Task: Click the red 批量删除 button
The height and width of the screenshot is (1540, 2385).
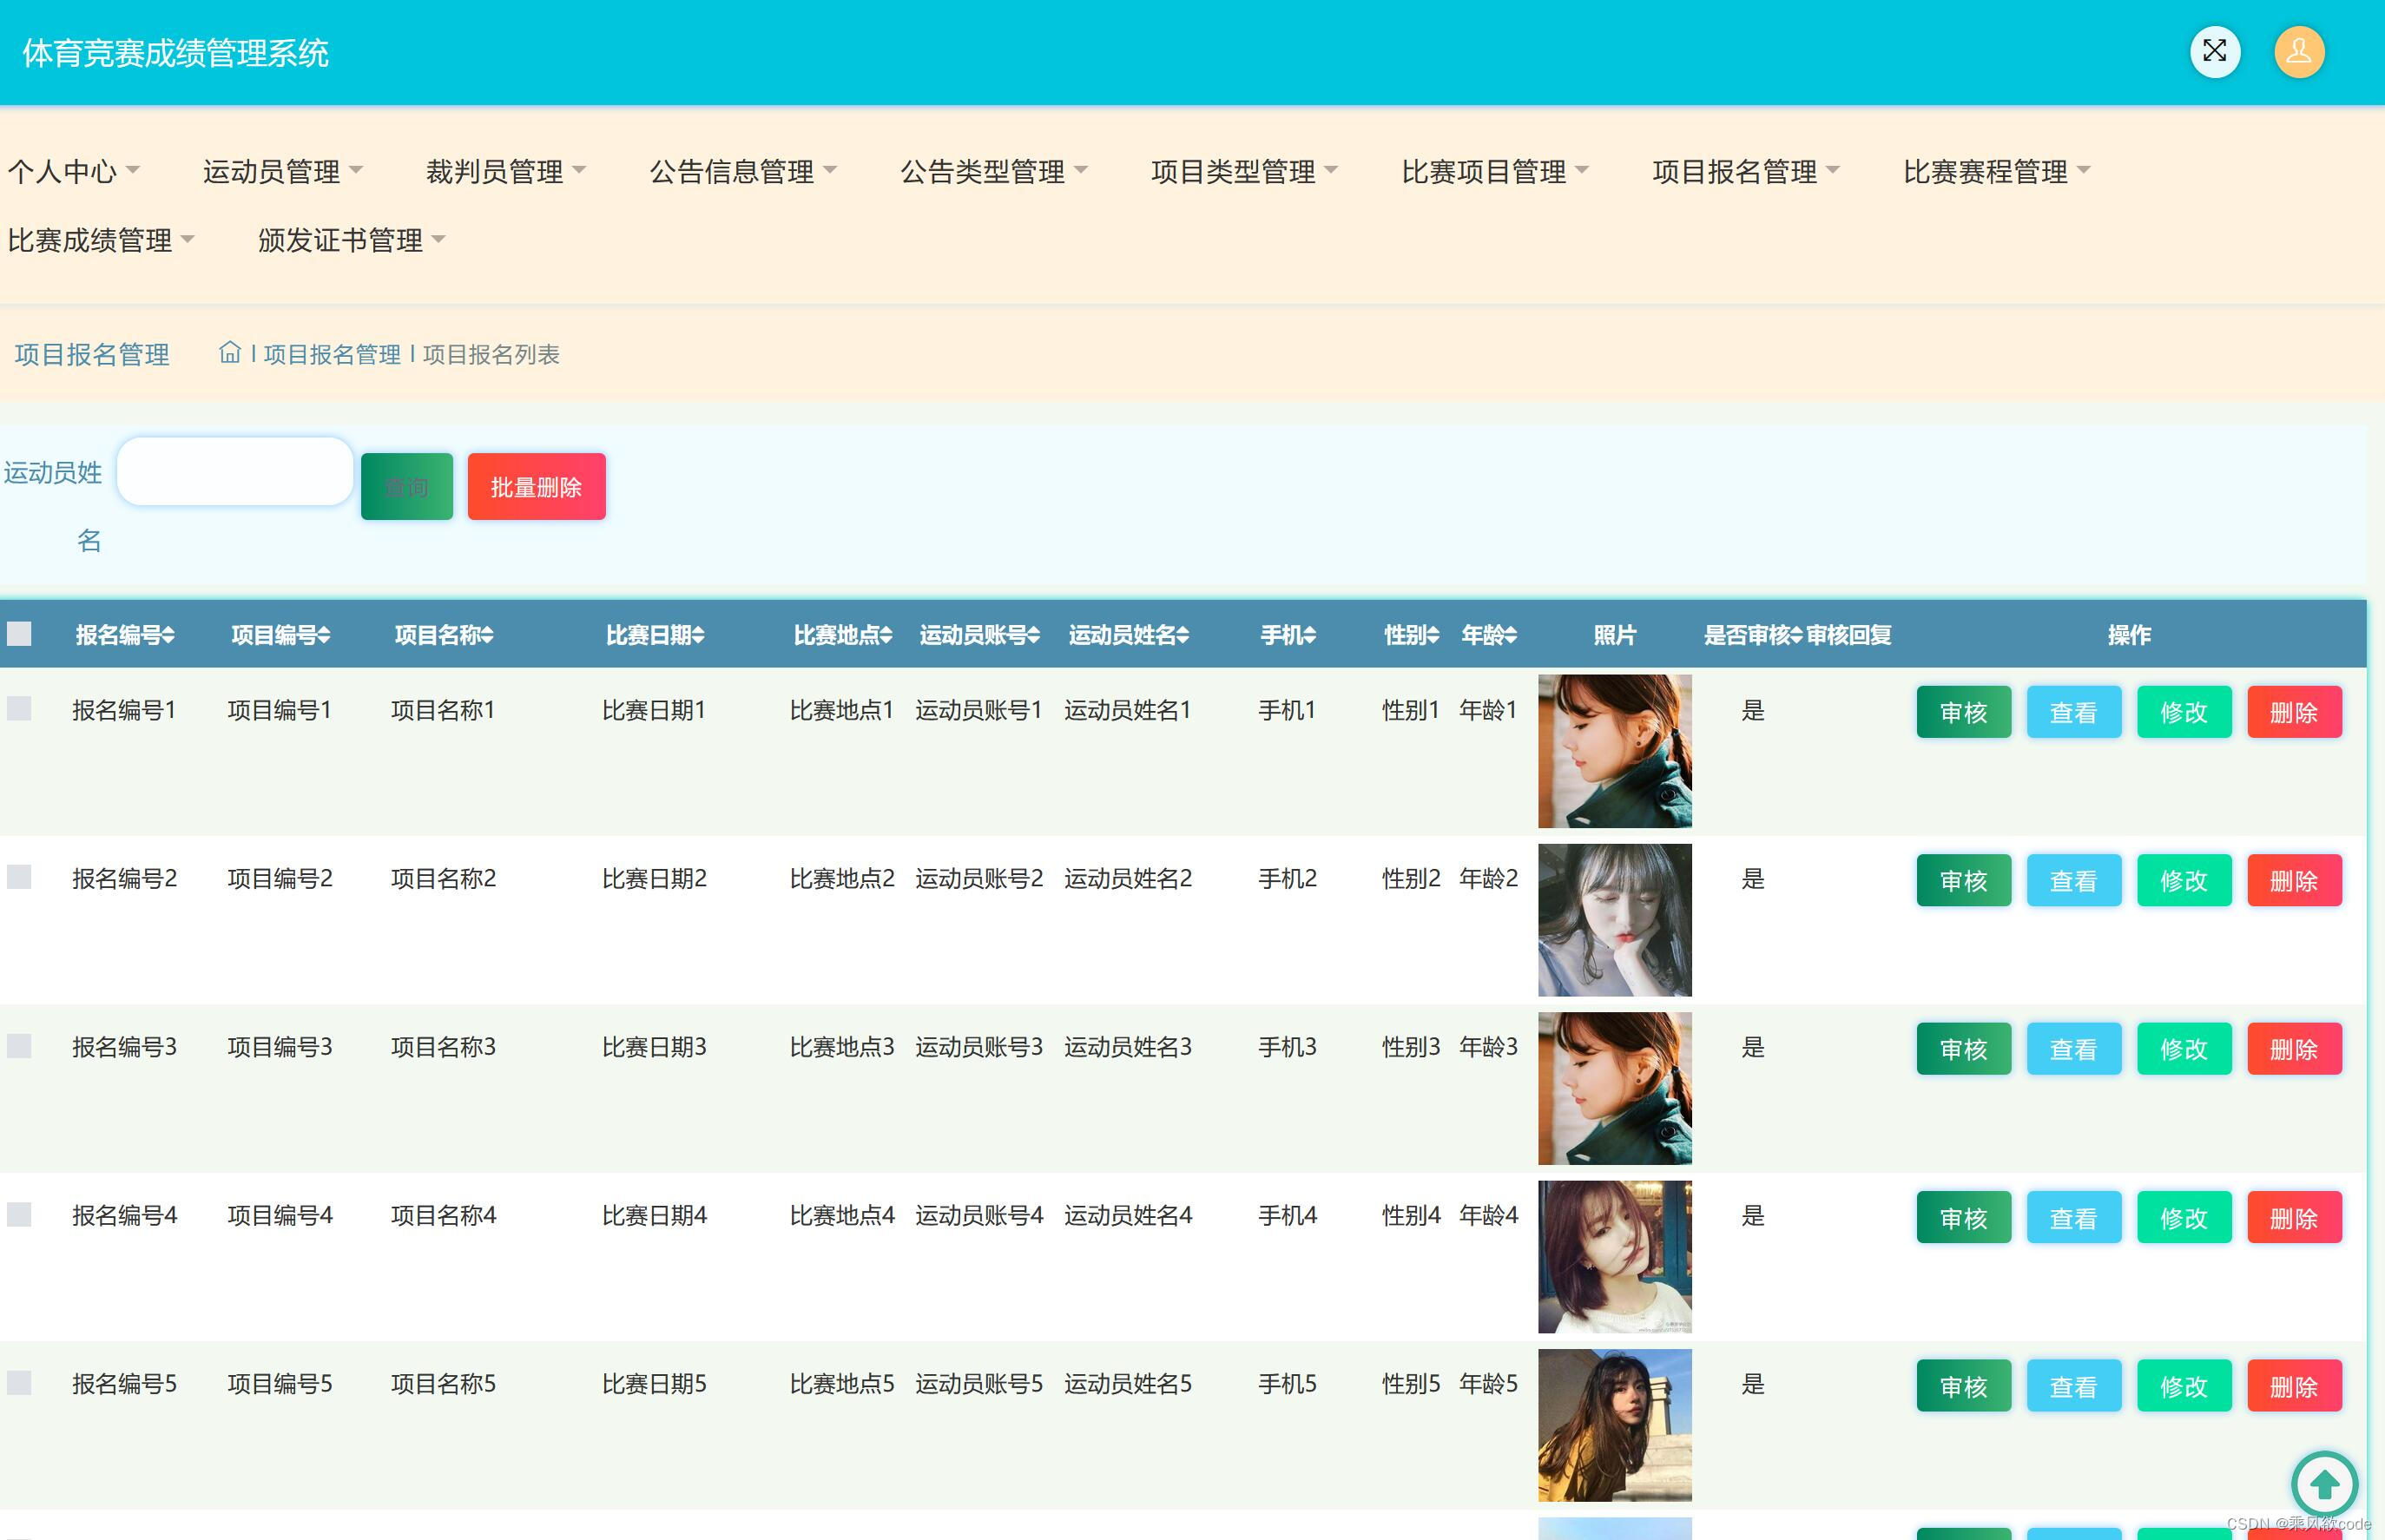Action: click(536, 487)
